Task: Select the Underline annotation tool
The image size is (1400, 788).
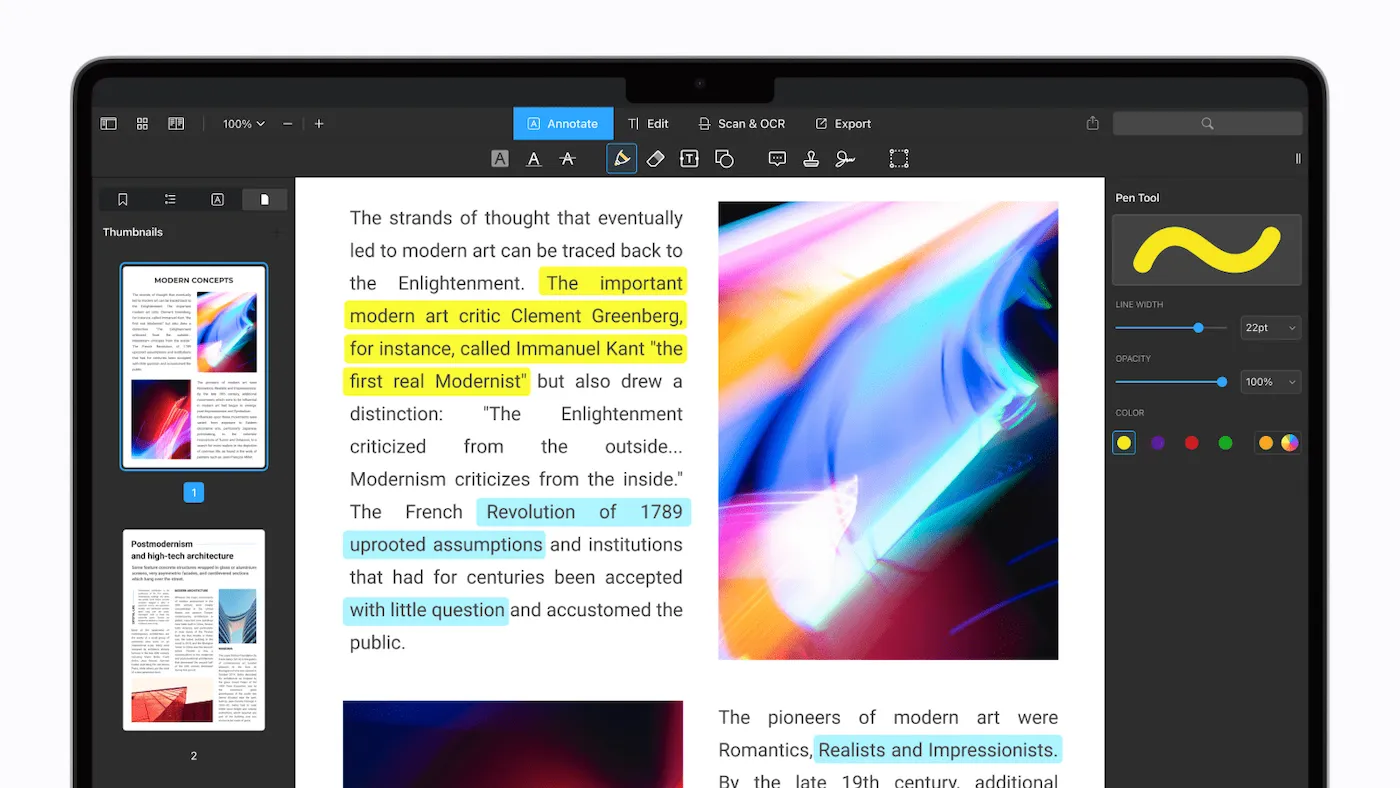Action: (533, 158)
